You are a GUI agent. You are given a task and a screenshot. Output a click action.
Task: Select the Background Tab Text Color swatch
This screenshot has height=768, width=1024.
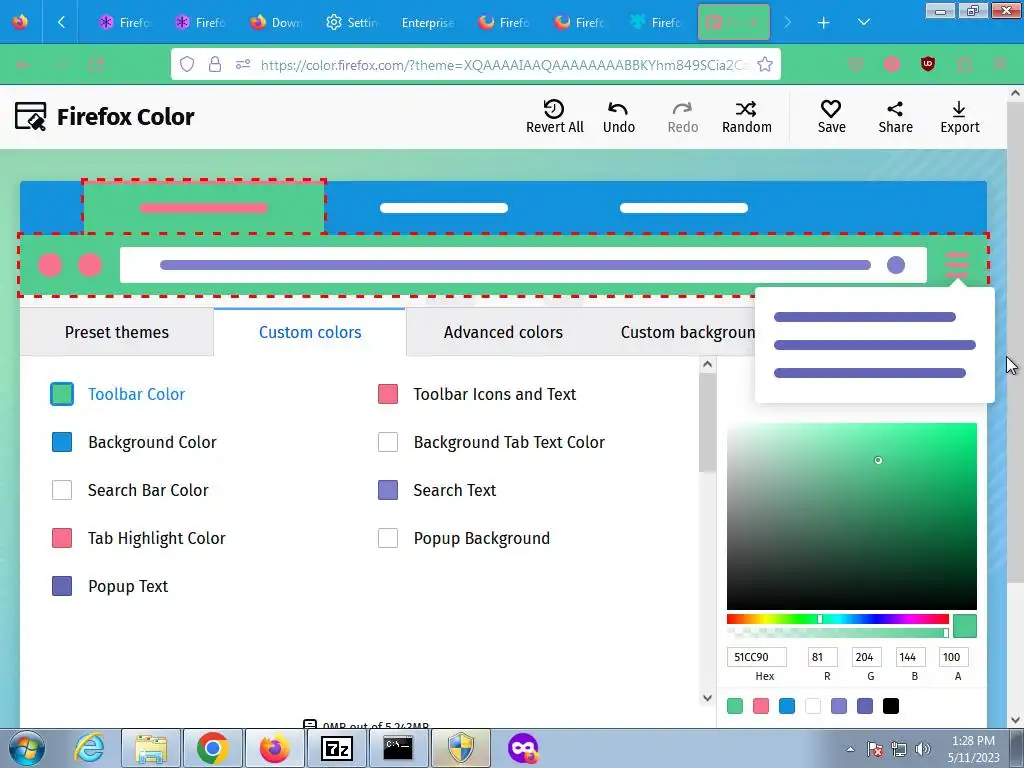388,442
